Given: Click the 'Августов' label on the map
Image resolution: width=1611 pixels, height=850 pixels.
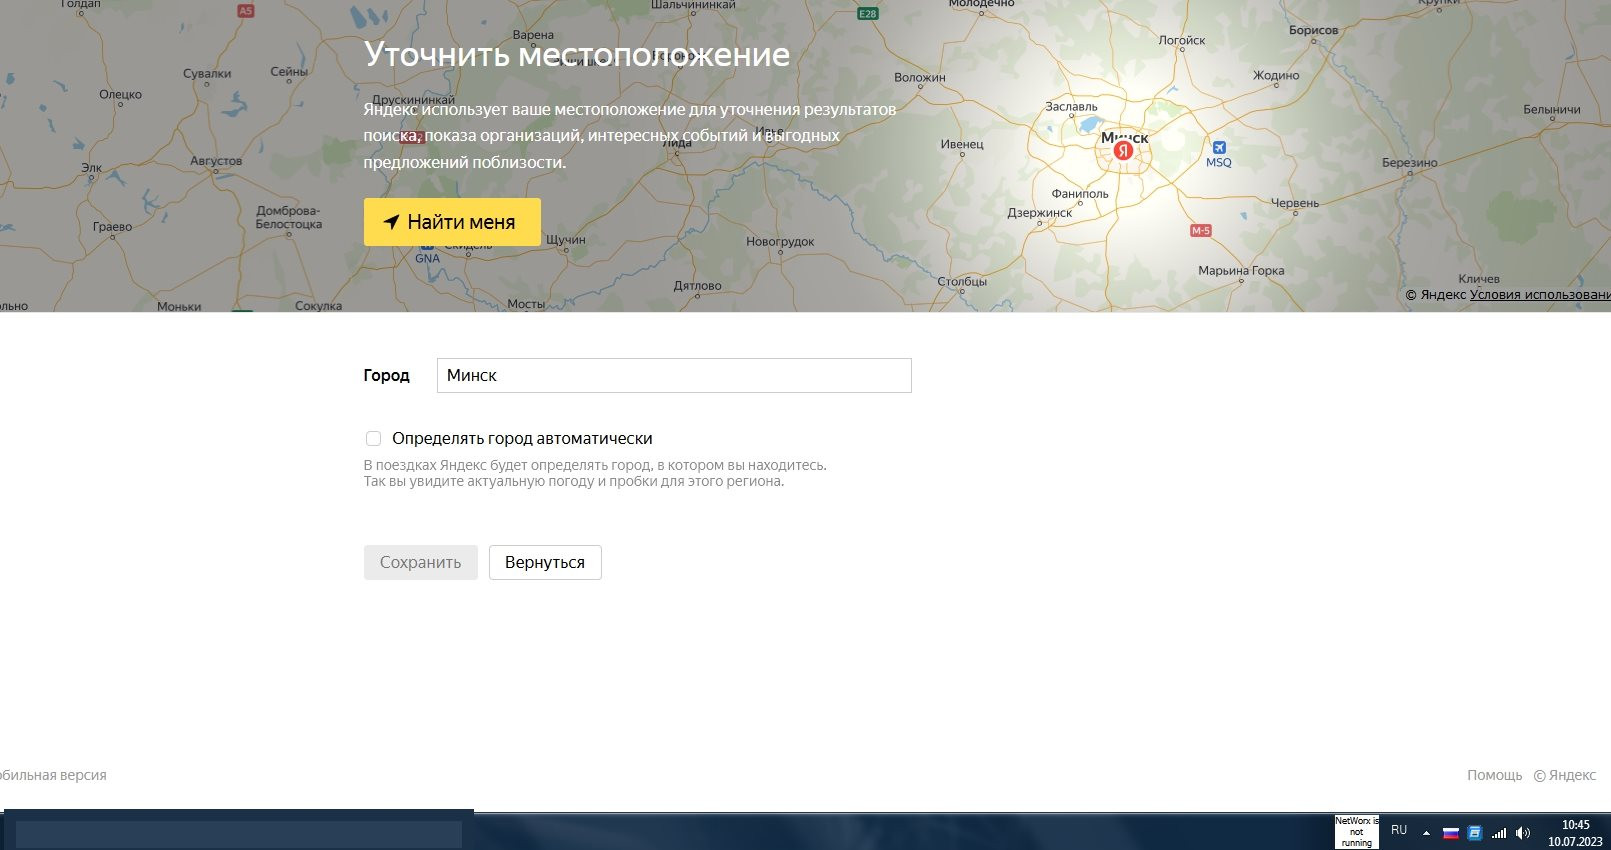Looking at the screenshot, I should [x=216, y=160].
